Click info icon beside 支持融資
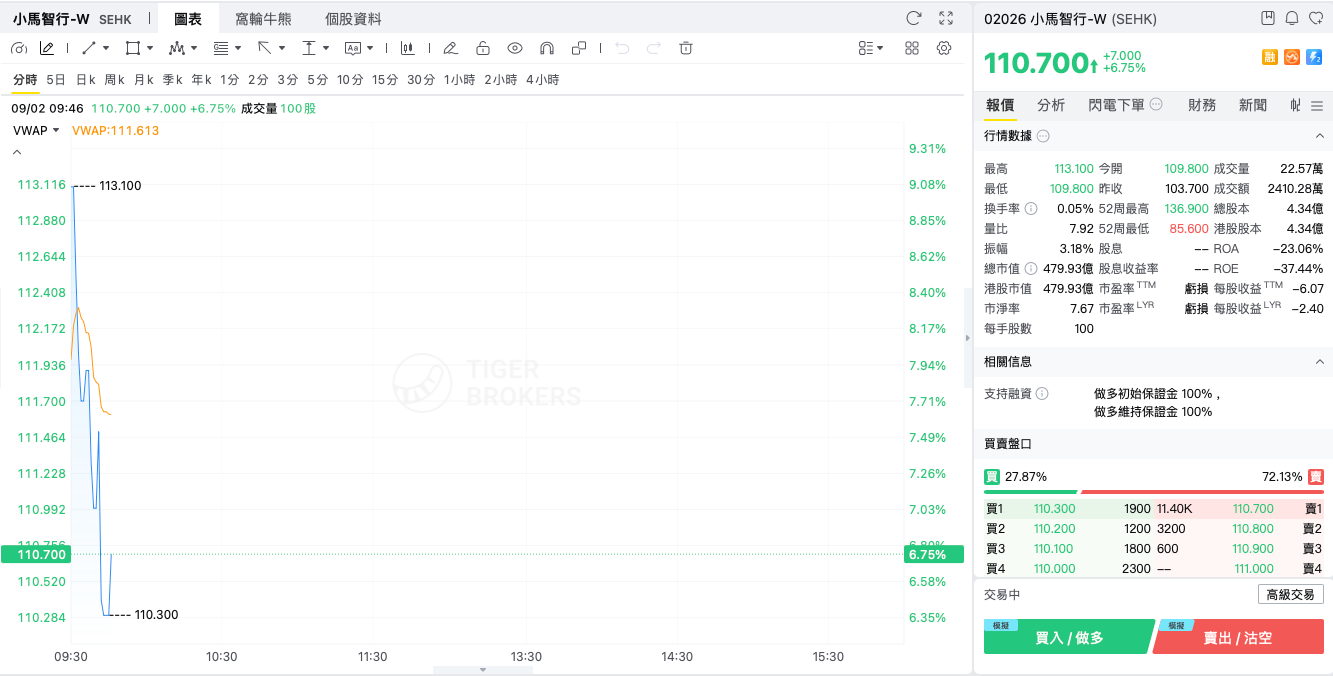 click(1042, 394)
